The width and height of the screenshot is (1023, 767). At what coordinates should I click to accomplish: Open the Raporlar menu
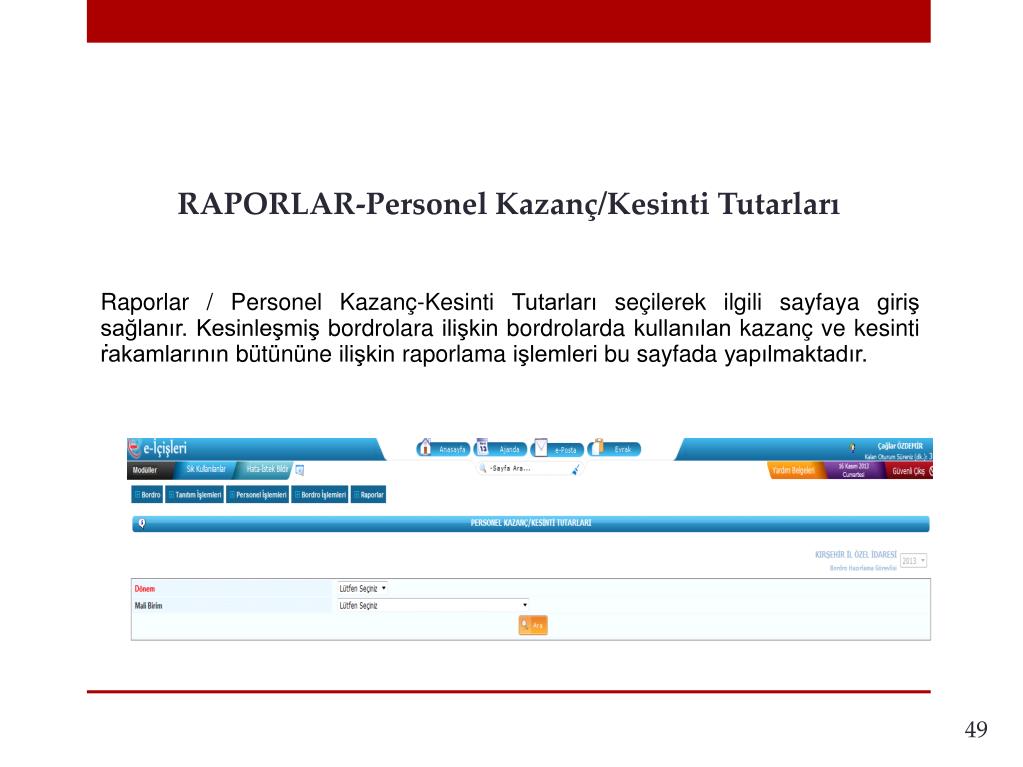click(369, 495)
